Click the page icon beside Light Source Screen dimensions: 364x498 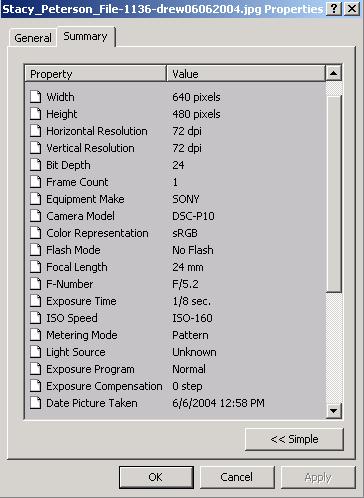[36, 352]
